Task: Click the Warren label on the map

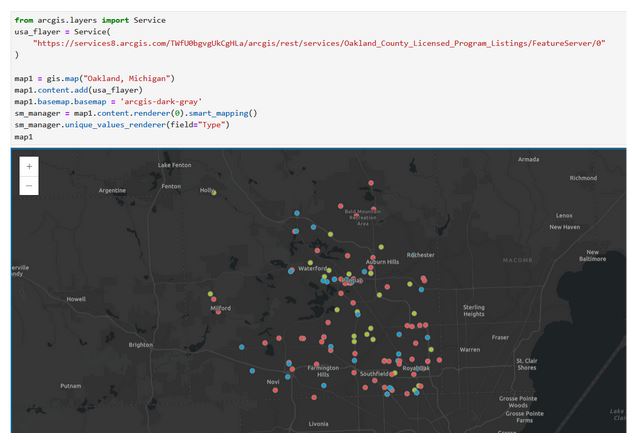Action: (x=470, y=350)
